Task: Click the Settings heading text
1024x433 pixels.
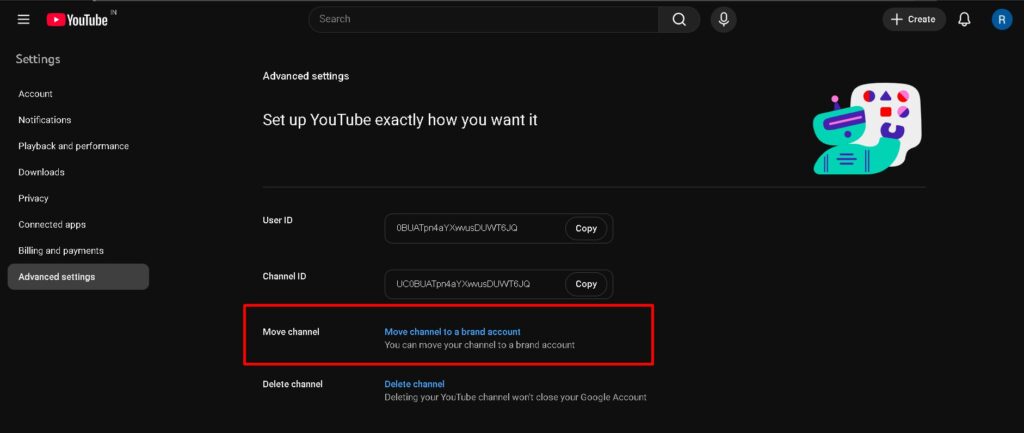Action: (x=38, y=59)
